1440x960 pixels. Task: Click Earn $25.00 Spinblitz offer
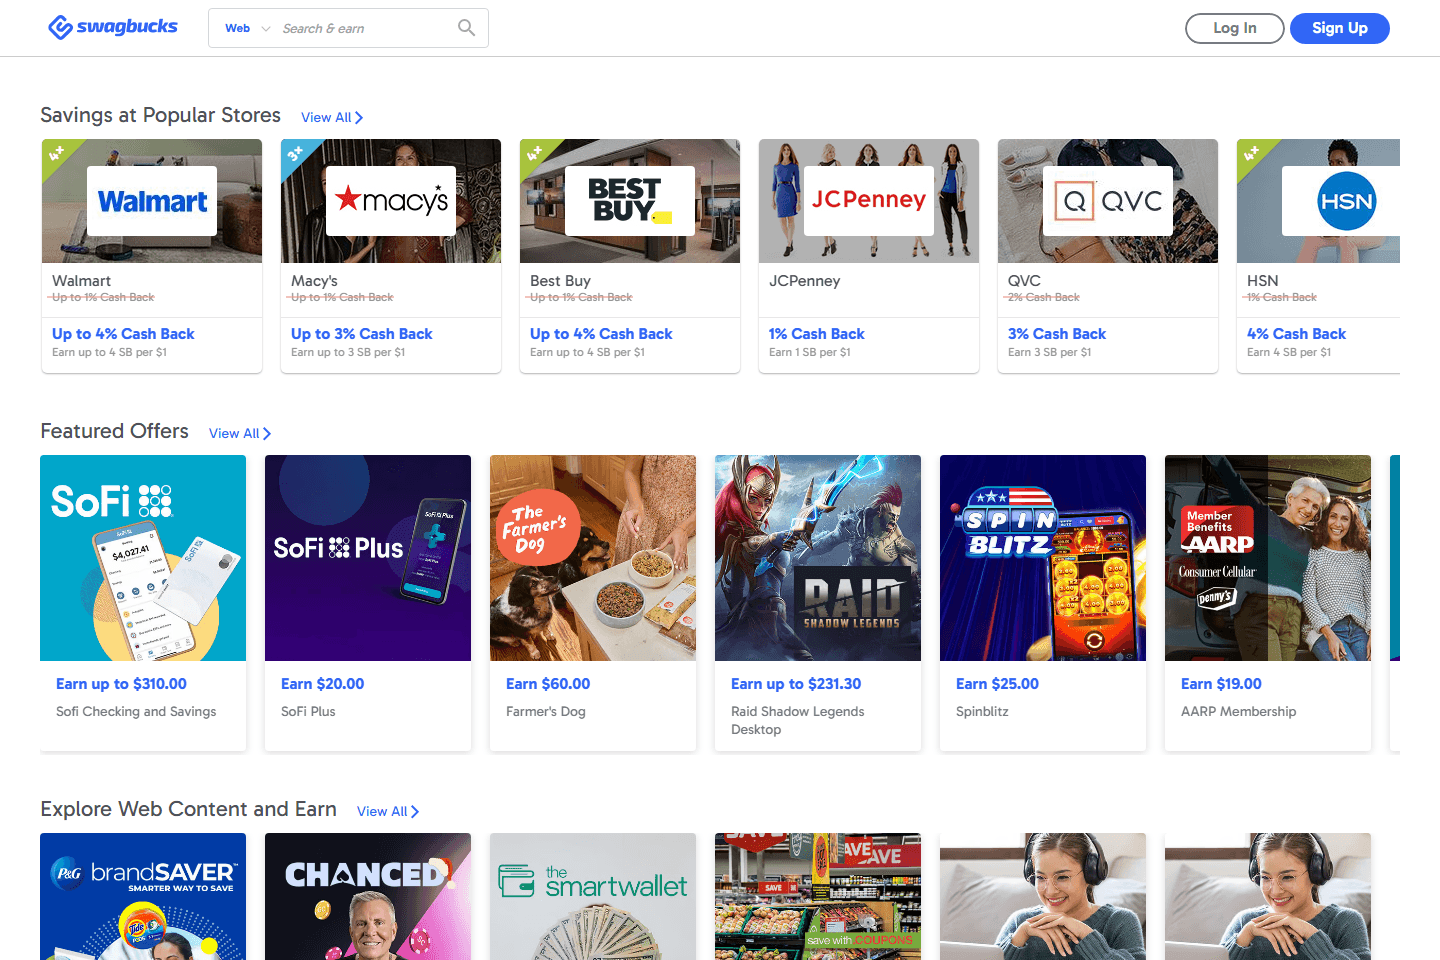[x=997, y=684]
